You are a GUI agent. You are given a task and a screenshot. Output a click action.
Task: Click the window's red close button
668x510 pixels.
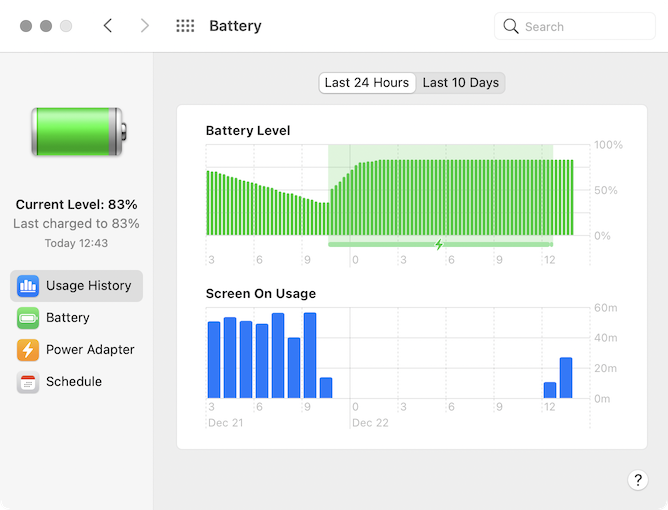pyautogui.click(x=26, y=26)
